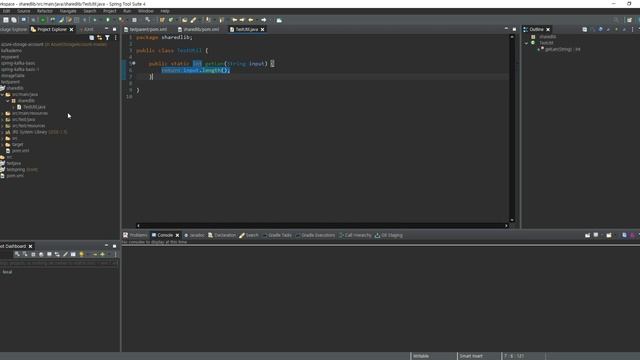Click the toolbar icon right of forward arrow
Image resolution: width=640 pixels, height=360 pixels.
[x=279, y=20]
